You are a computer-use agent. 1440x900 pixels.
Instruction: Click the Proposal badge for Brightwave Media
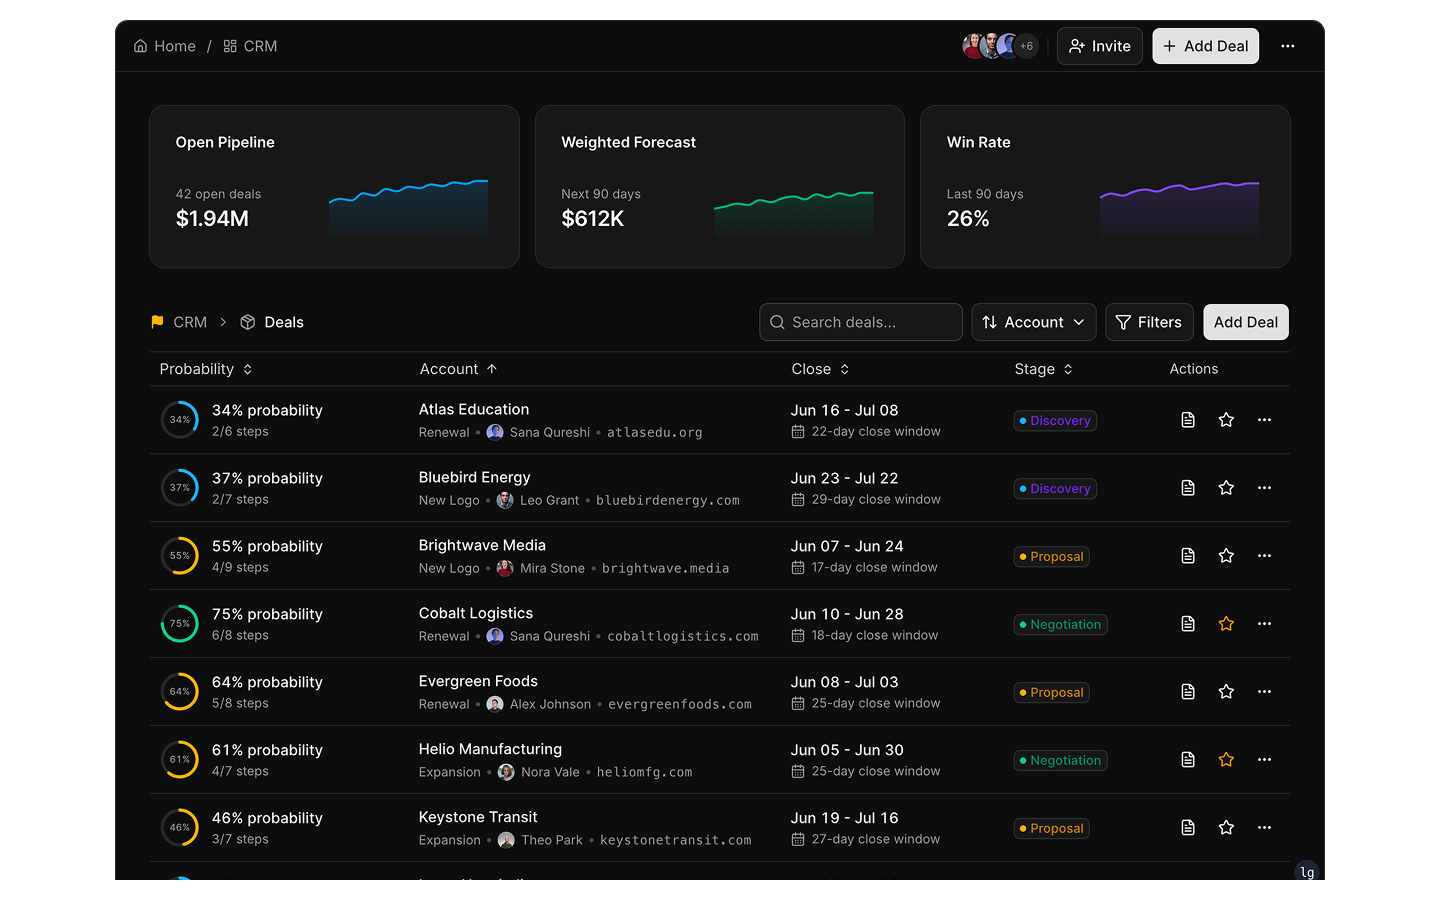point(1051,557)
